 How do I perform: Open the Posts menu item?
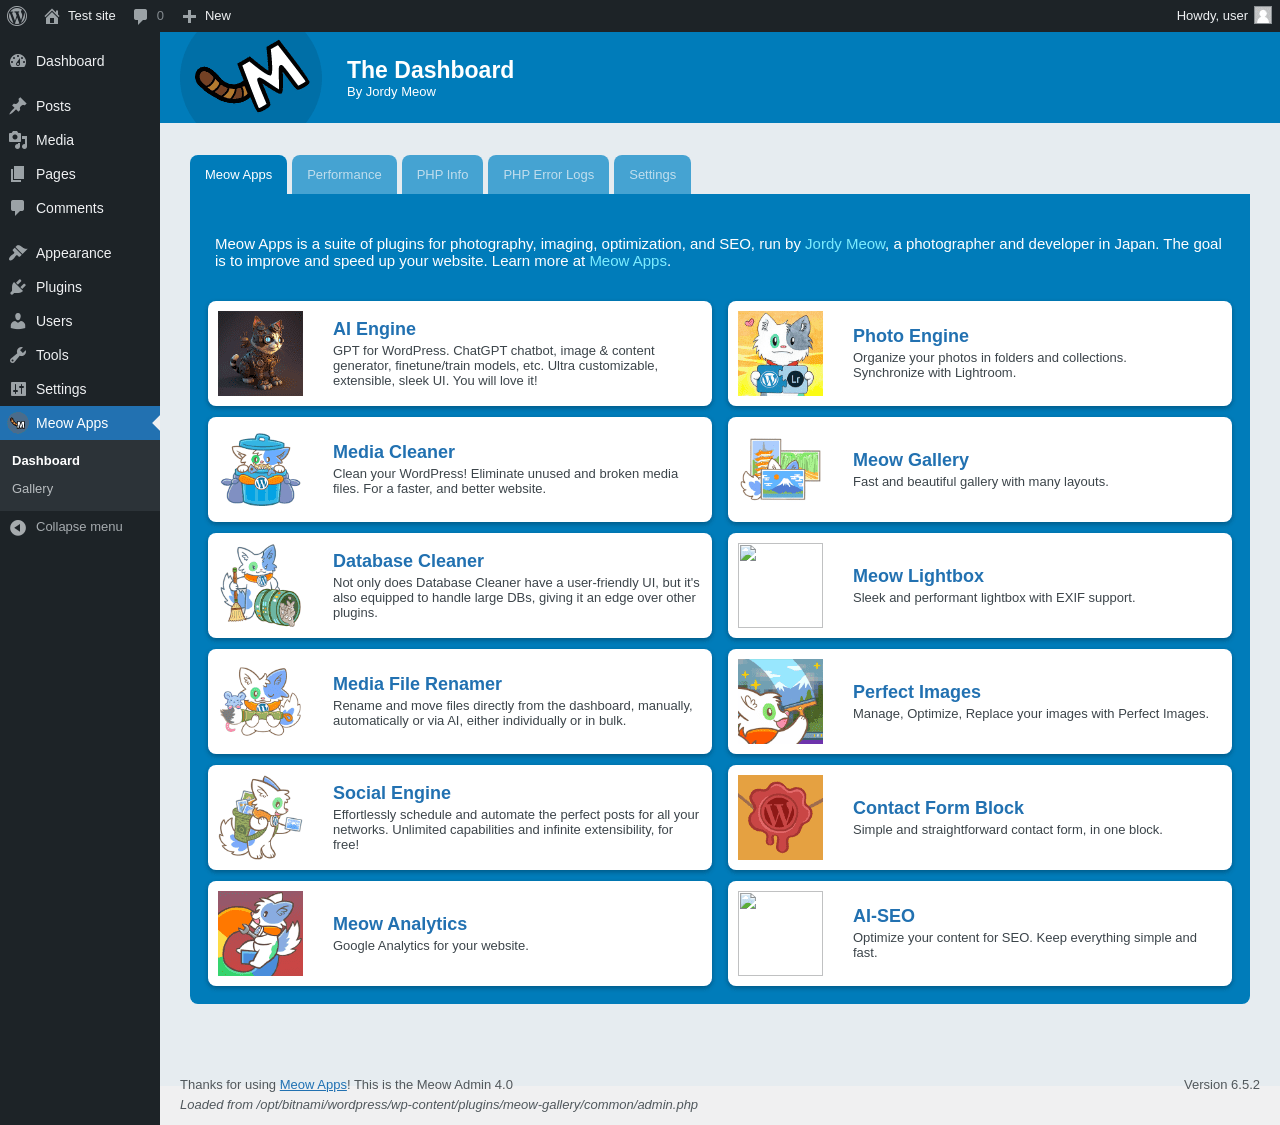tap(80, 106)
